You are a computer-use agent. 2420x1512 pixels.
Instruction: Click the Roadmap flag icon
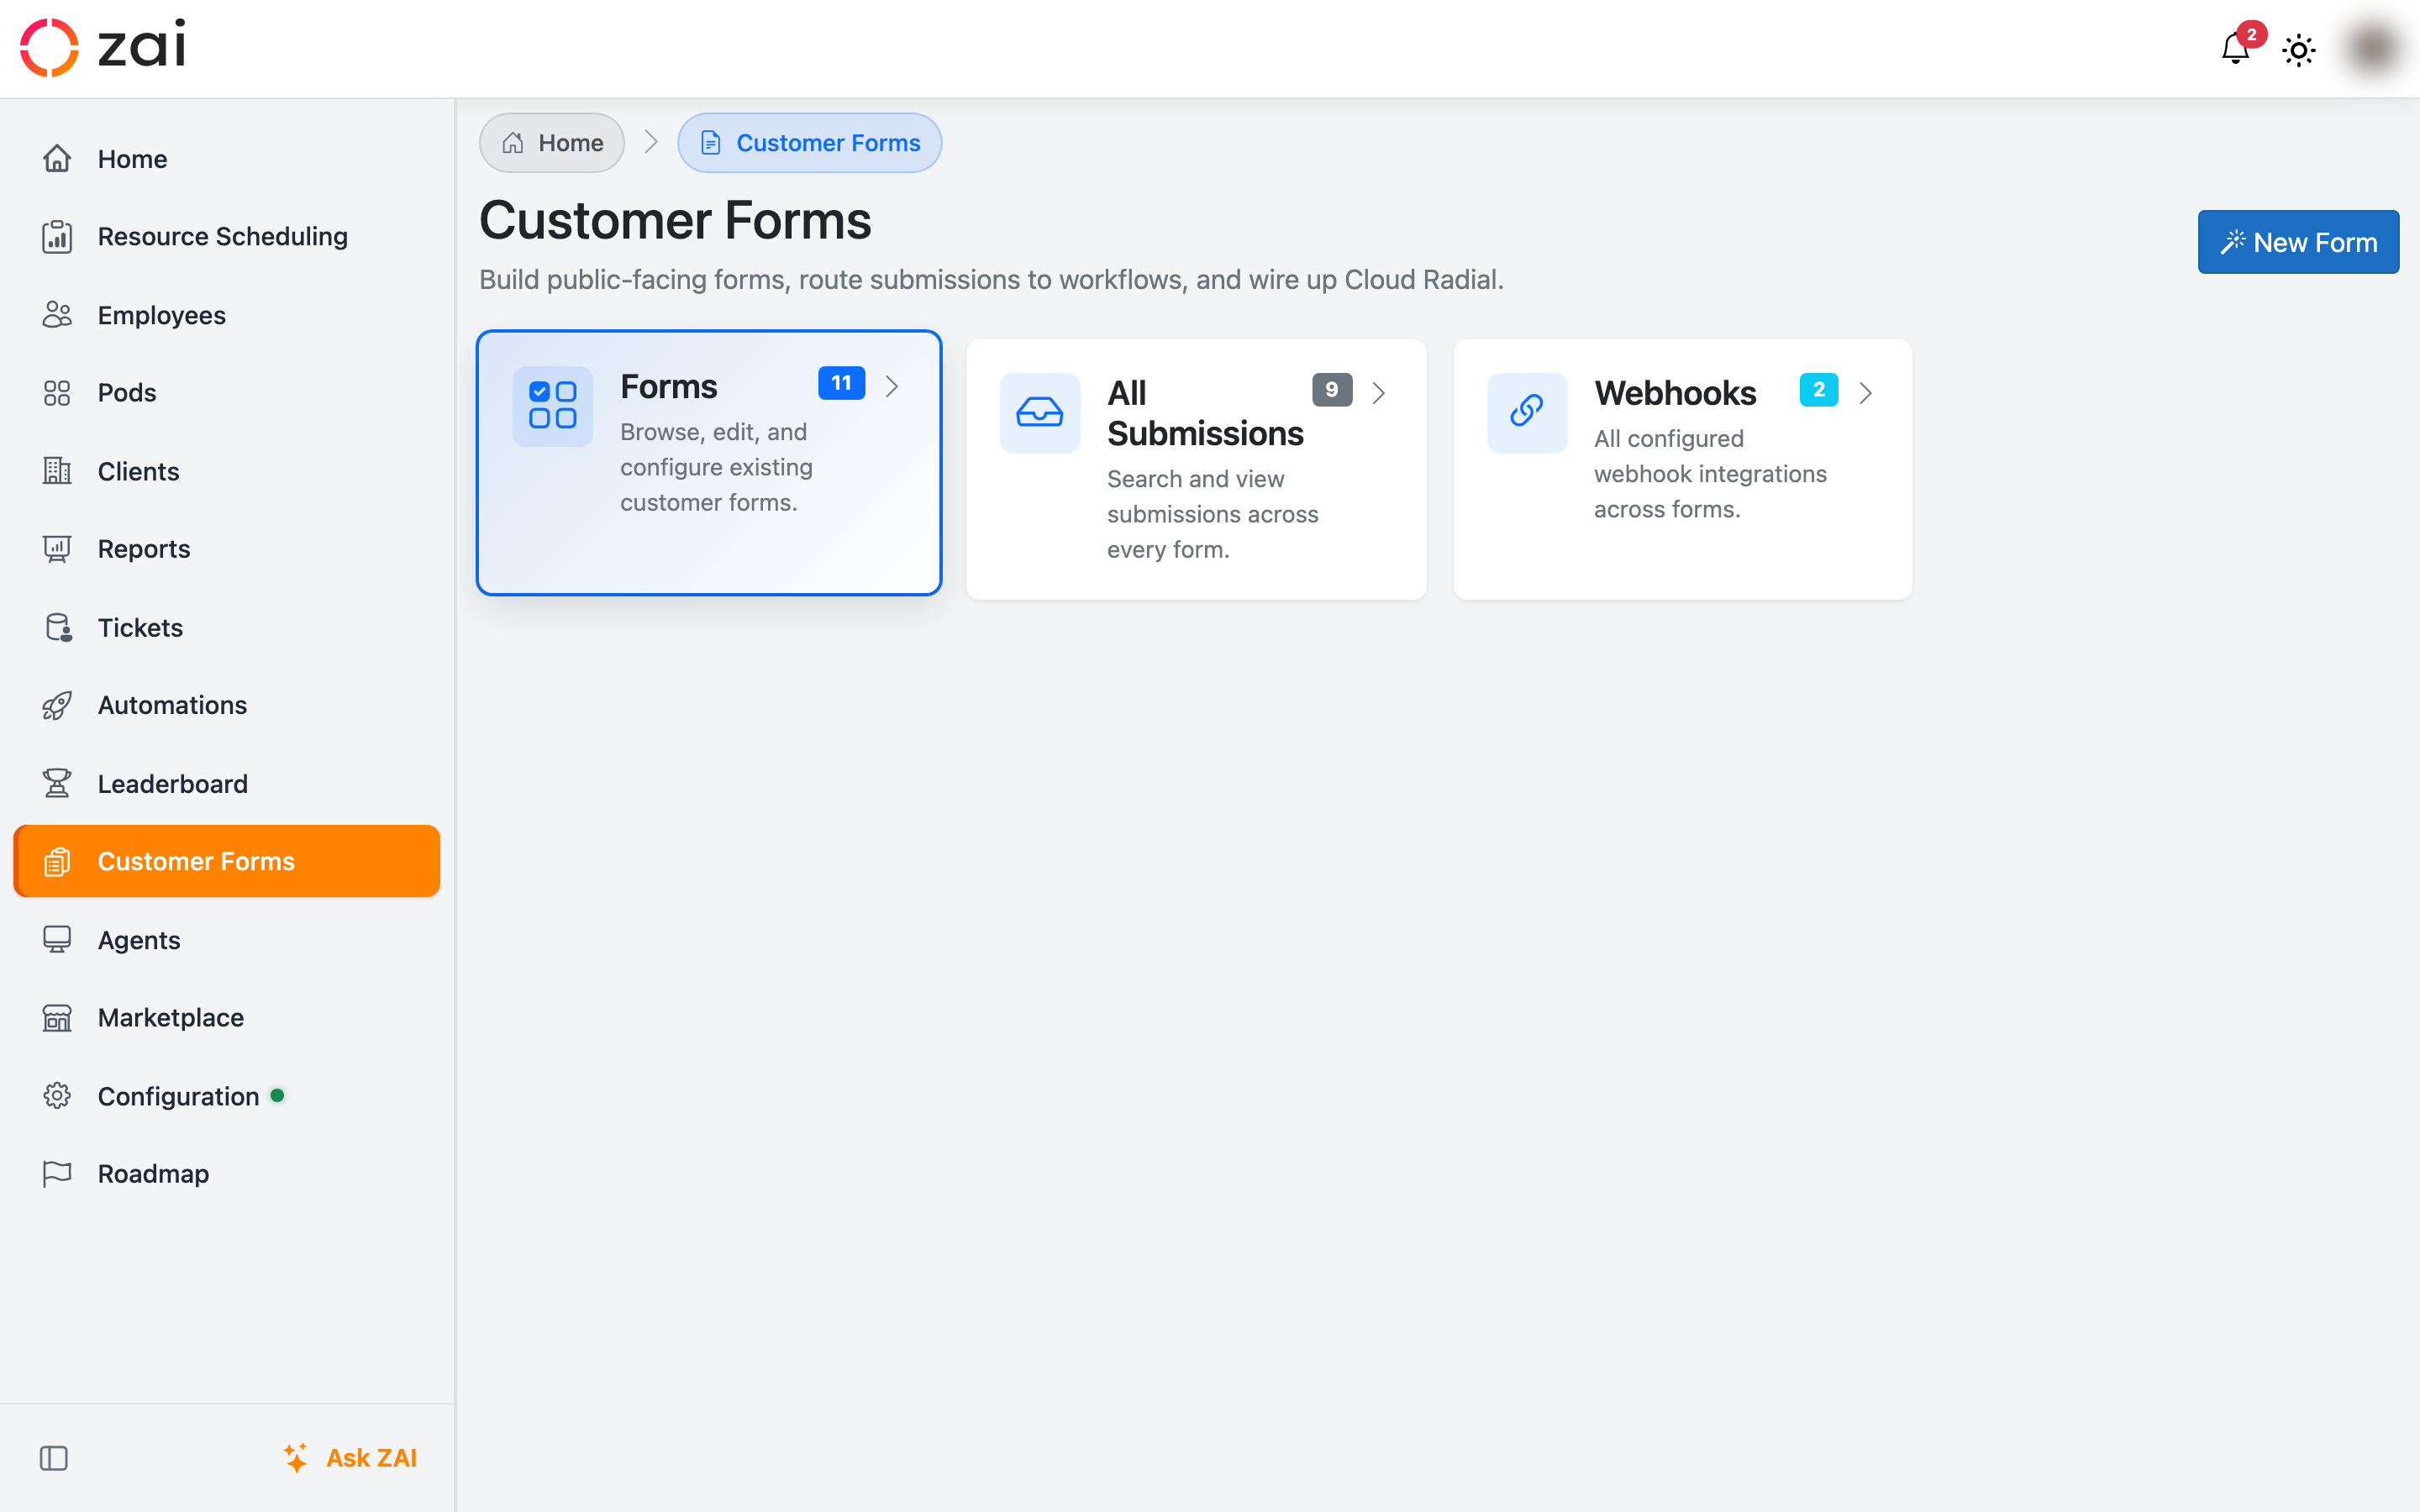click(x=57, y=1173)
